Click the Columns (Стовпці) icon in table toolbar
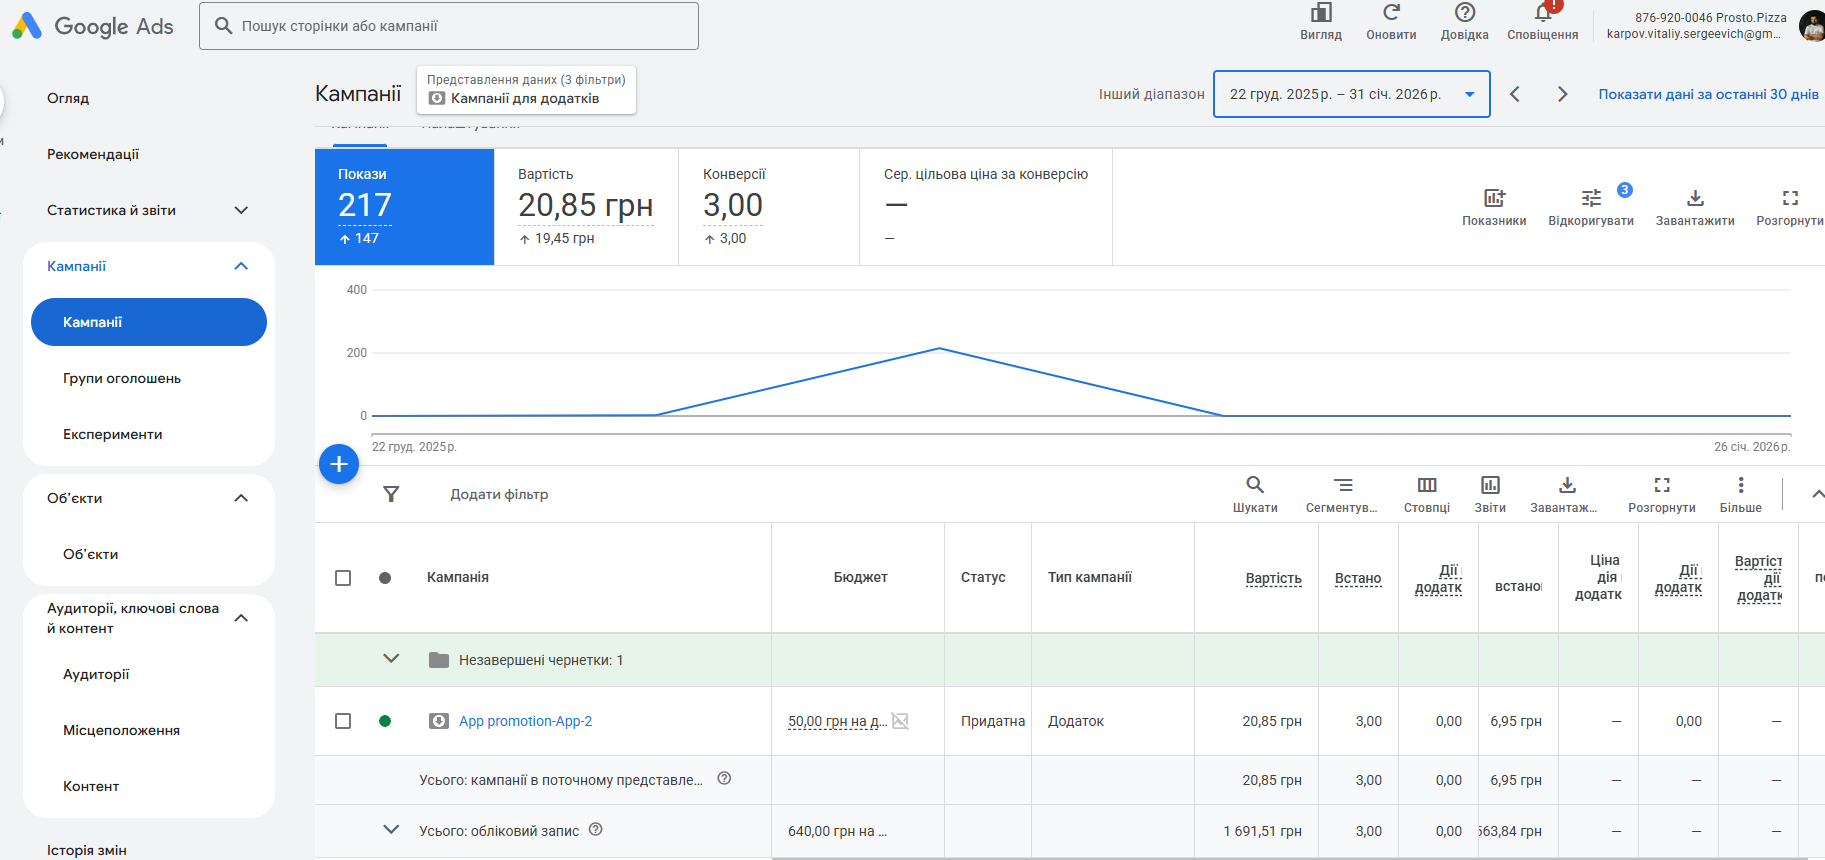This screenshot has width=1825, height=860. pyautogui.click(x=1426, y=485)
